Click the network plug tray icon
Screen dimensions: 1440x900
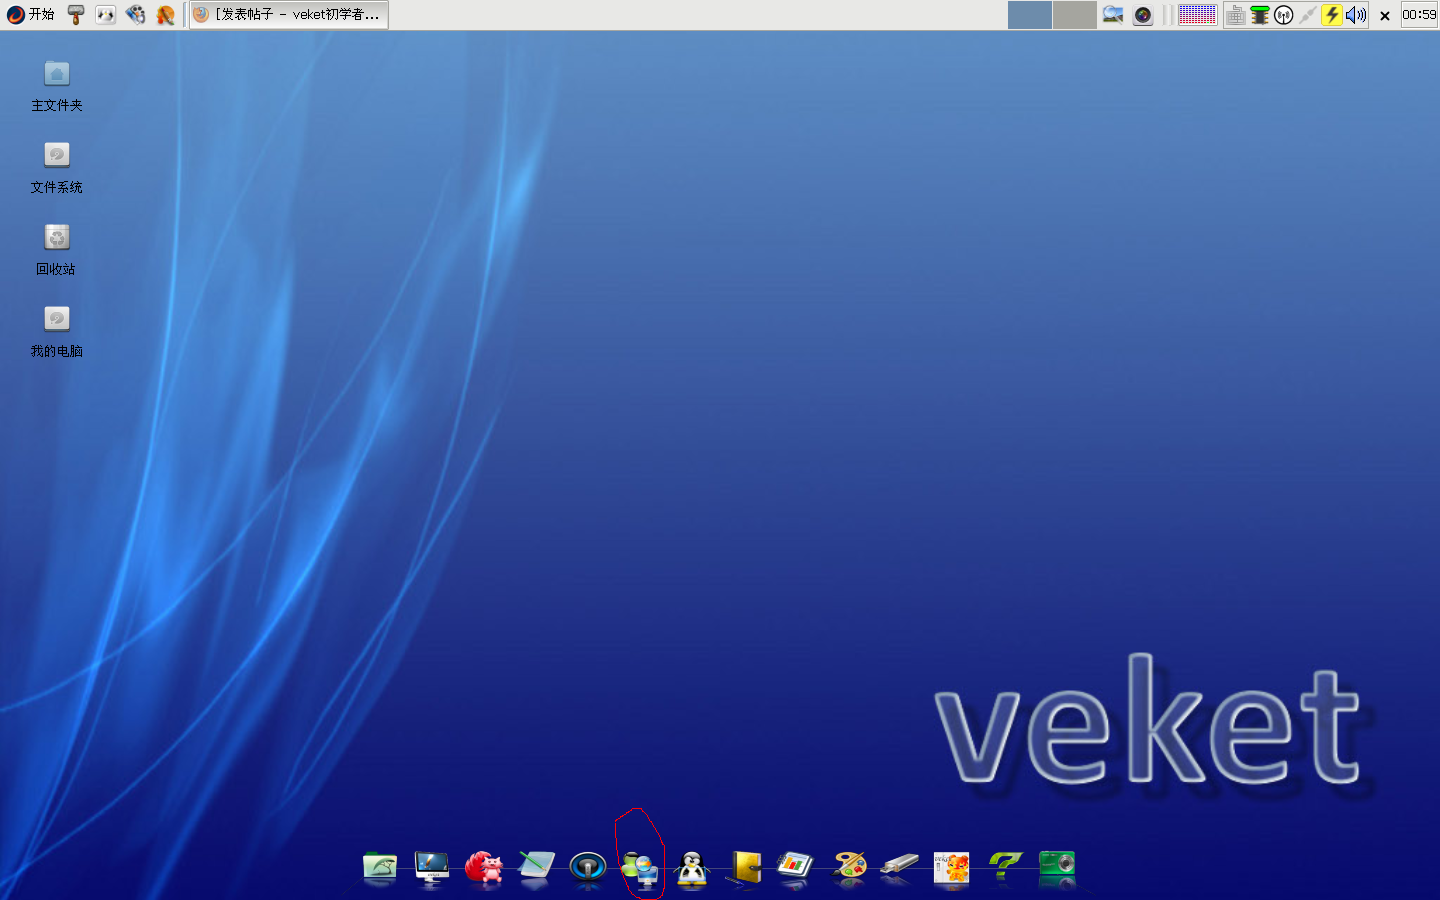tap(1308, 15)
